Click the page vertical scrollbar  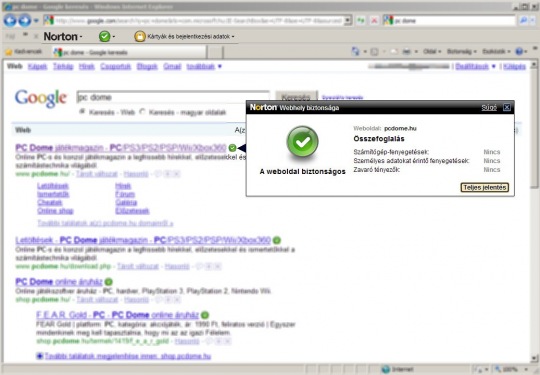click(x=534, y=210)
